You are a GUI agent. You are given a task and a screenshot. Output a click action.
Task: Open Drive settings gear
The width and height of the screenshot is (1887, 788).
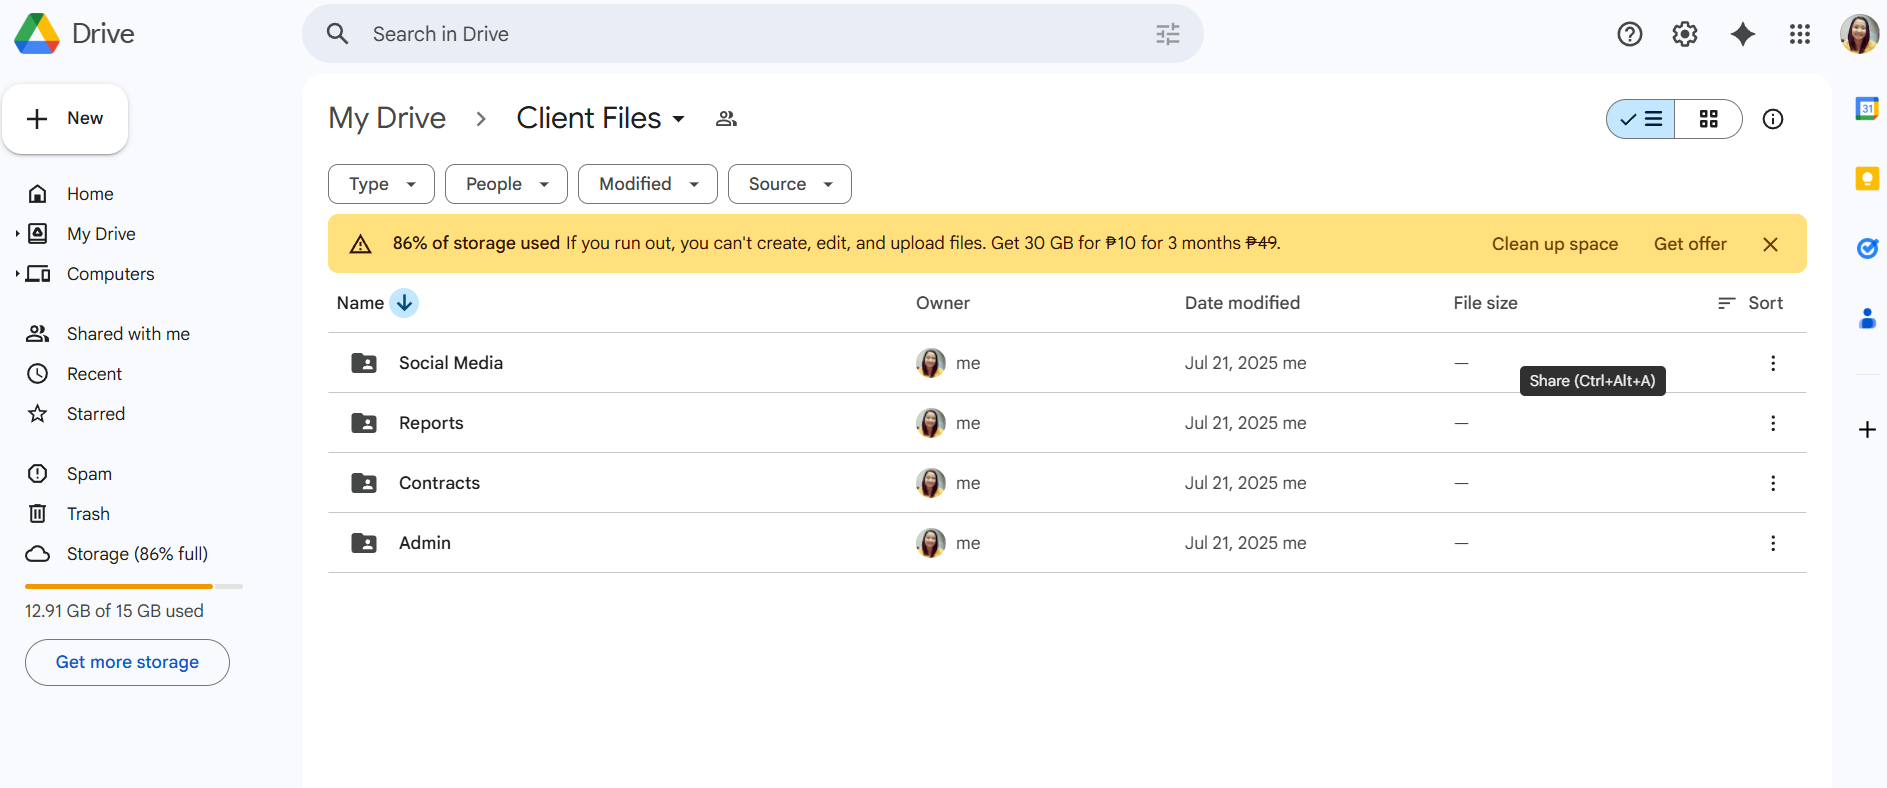pyautogui.click(x=1685, y=34)
